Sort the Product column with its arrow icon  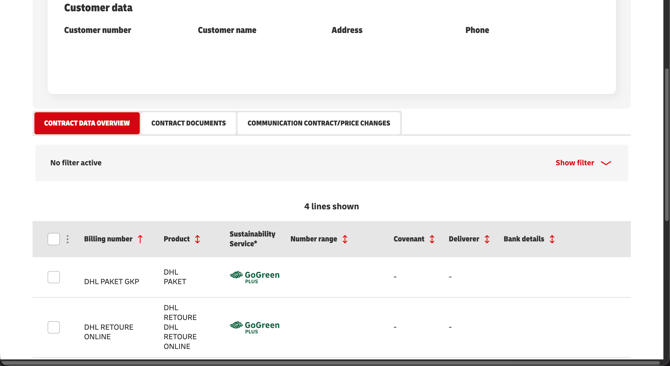click(x=197, y=239)
